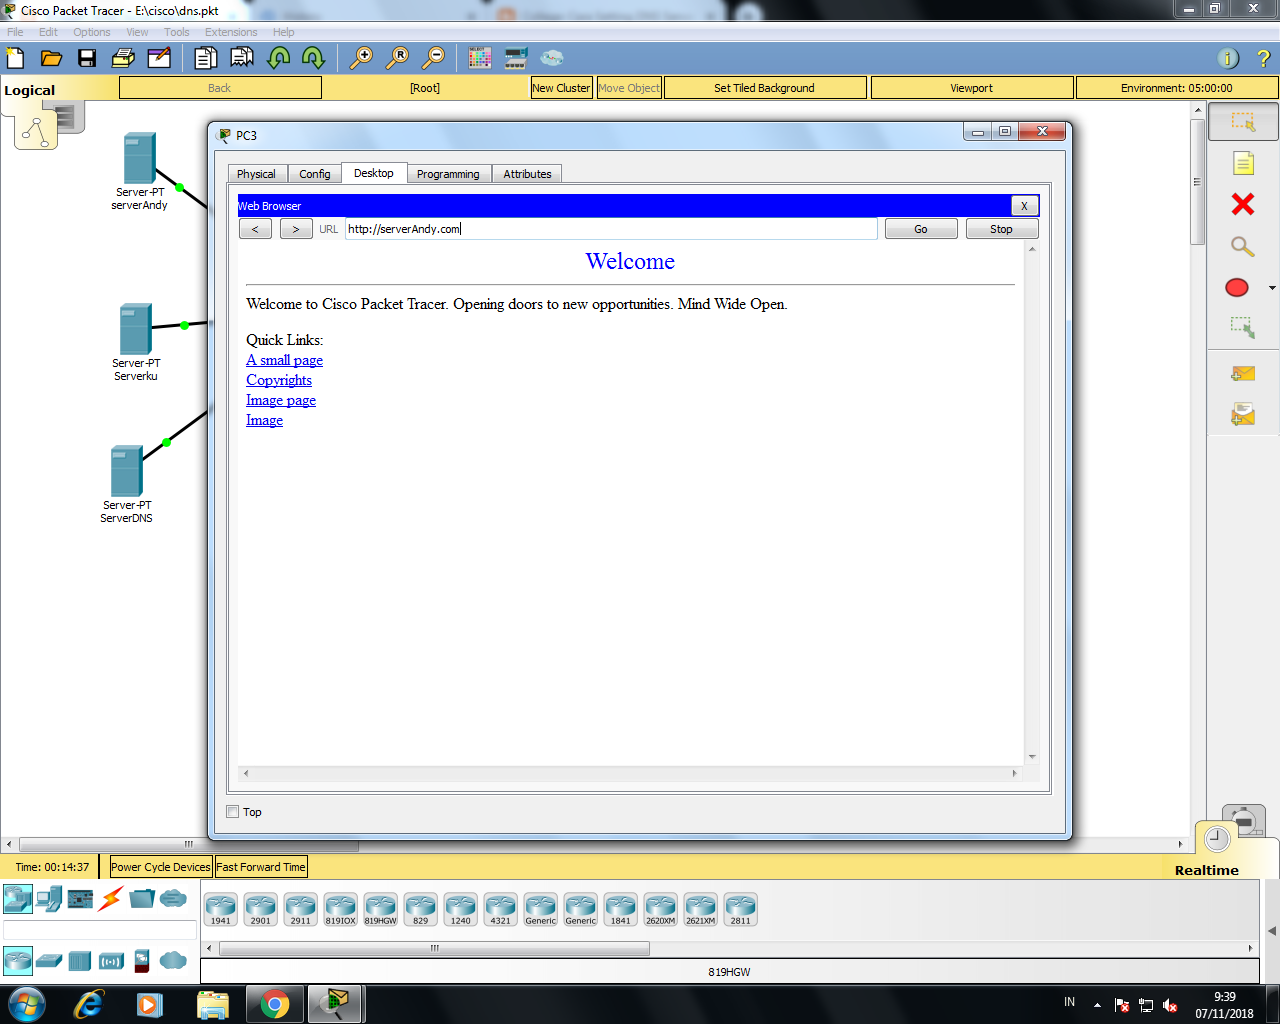Screen dimensions: 1280x1024
Task: Open the color palette toolbar icon
Action: click(x=479, y=58)
